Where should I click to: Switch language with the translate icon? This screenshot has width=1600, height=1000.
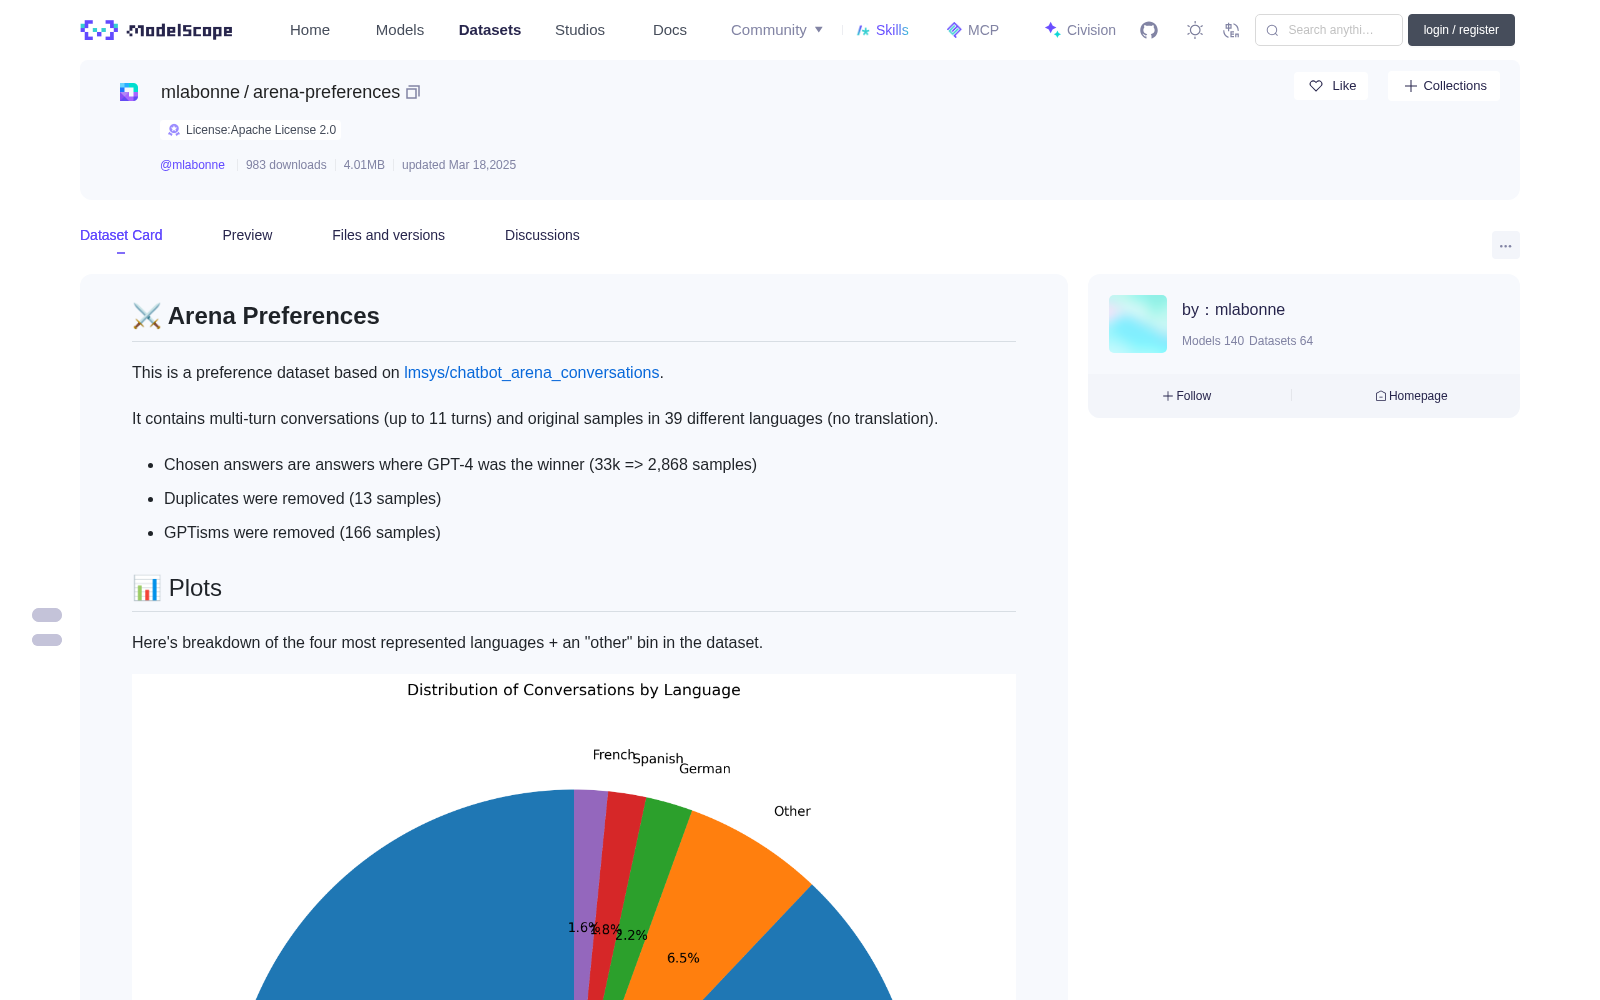(1232, 30)
